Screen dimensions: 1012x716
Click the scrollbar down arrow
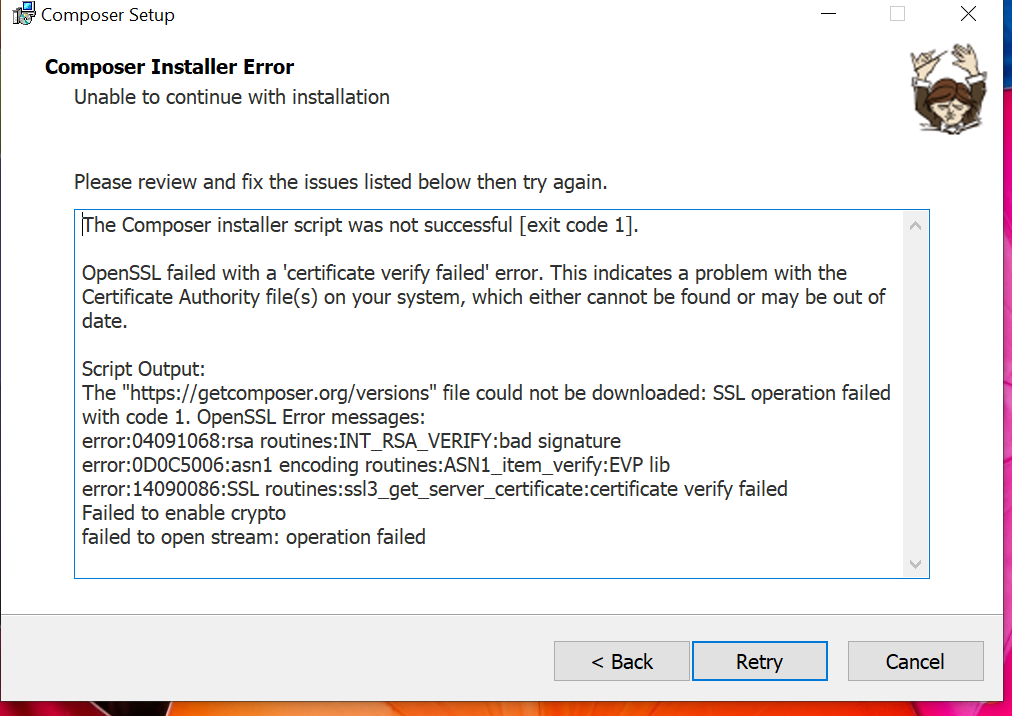[x=915, y=564]
